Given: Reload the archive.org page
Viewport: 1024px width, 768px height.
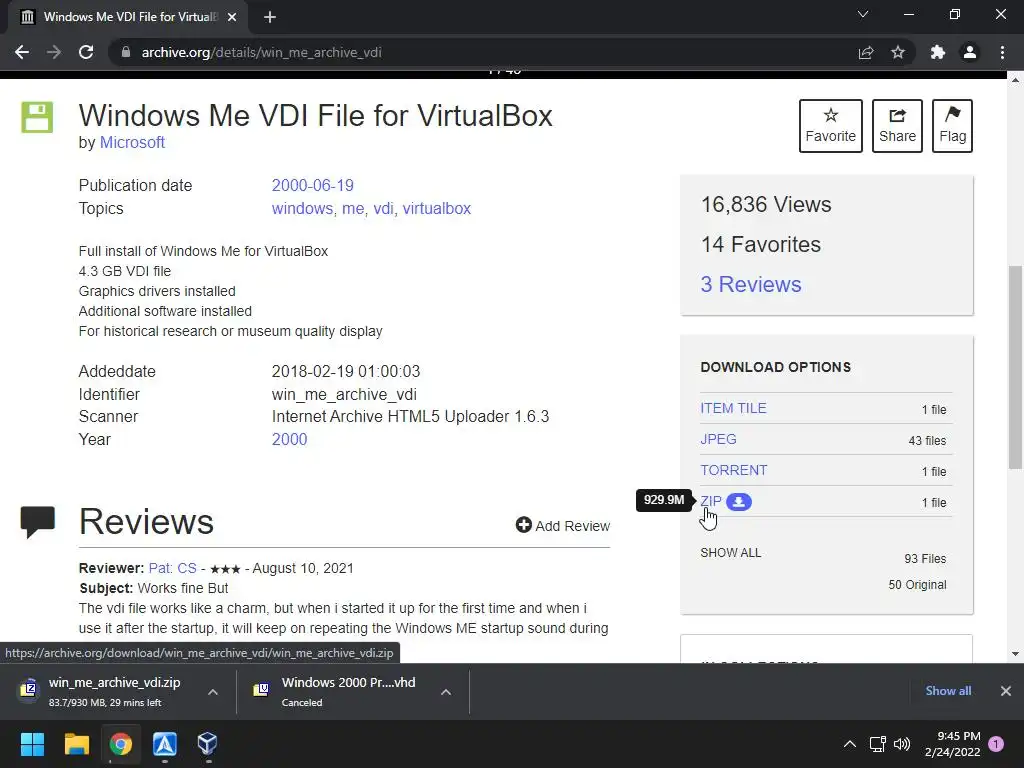Looking at the screenshot, I should click(x=86, y=52).
